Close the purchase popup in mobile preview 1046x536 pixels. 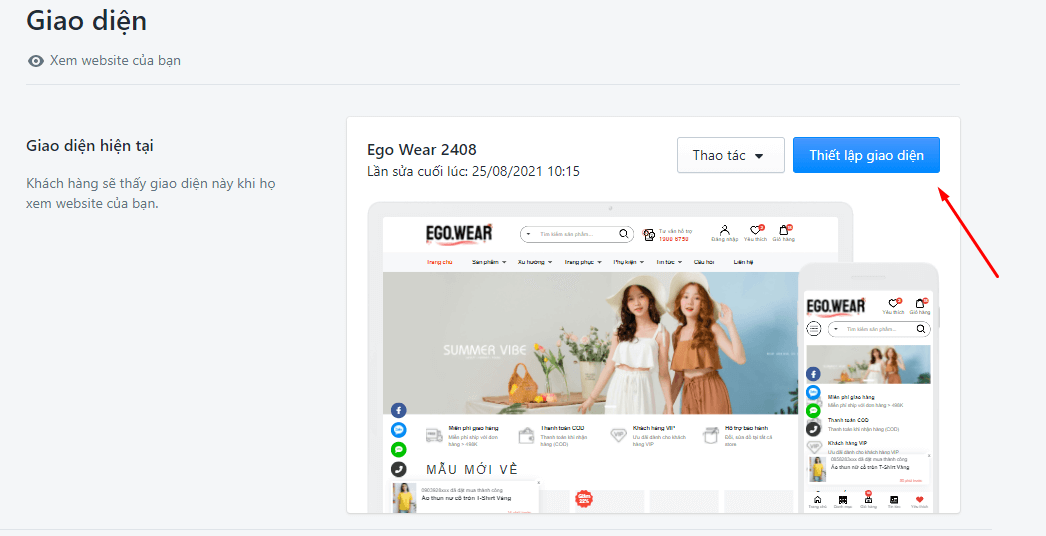point(929,456)
